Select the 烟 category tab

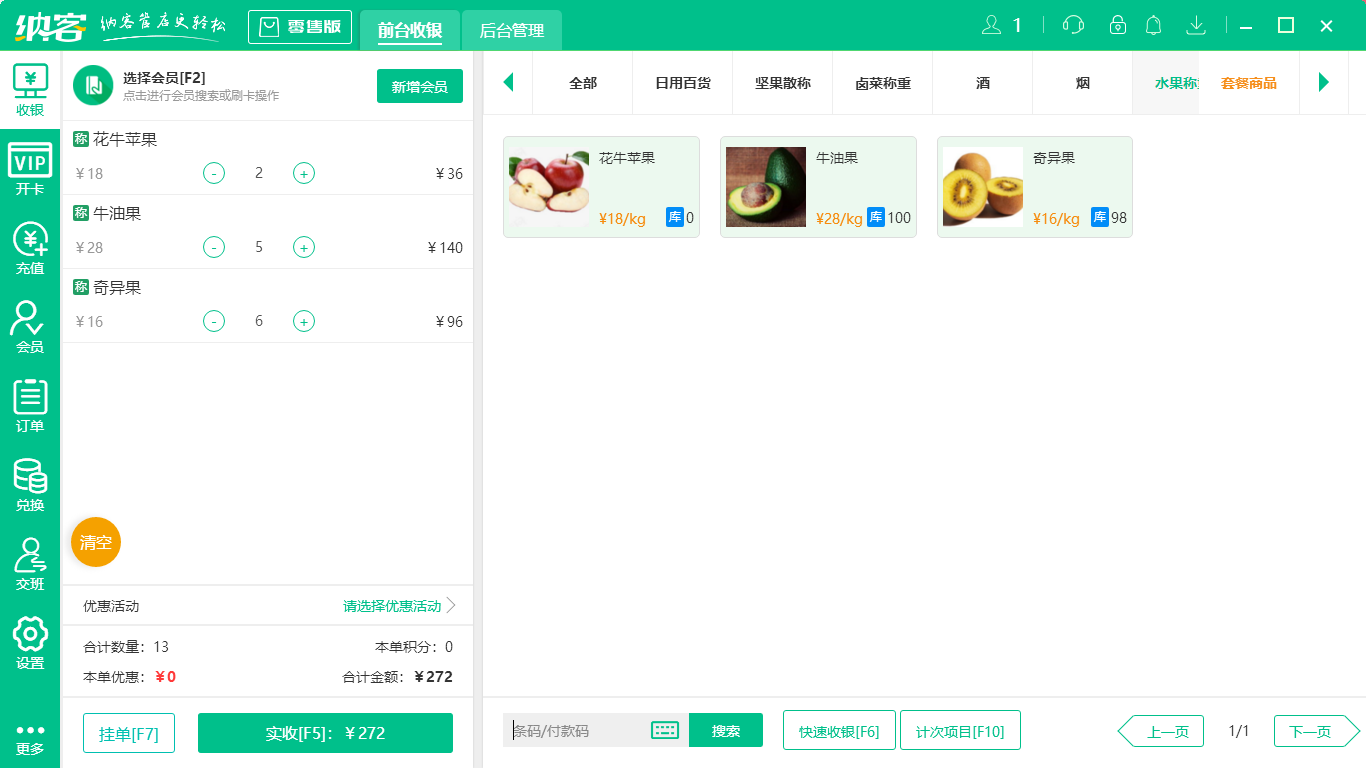[1083, 83]
